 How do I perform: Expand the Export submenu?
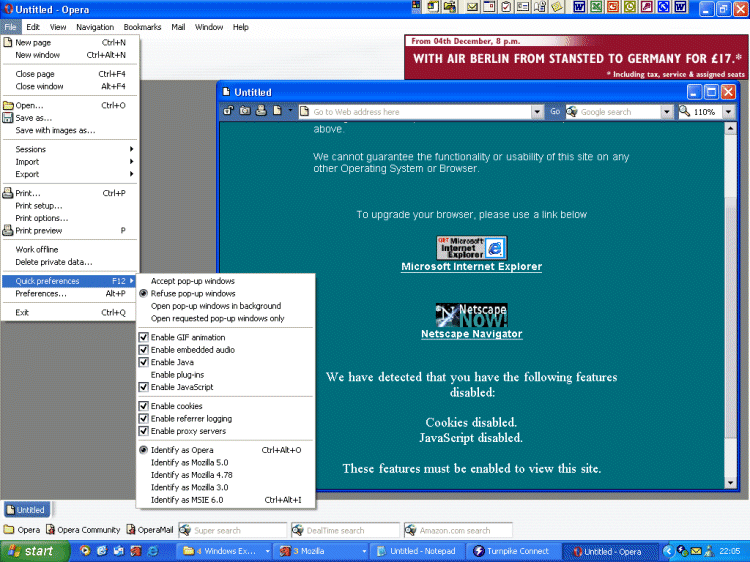tap(70, 174)
